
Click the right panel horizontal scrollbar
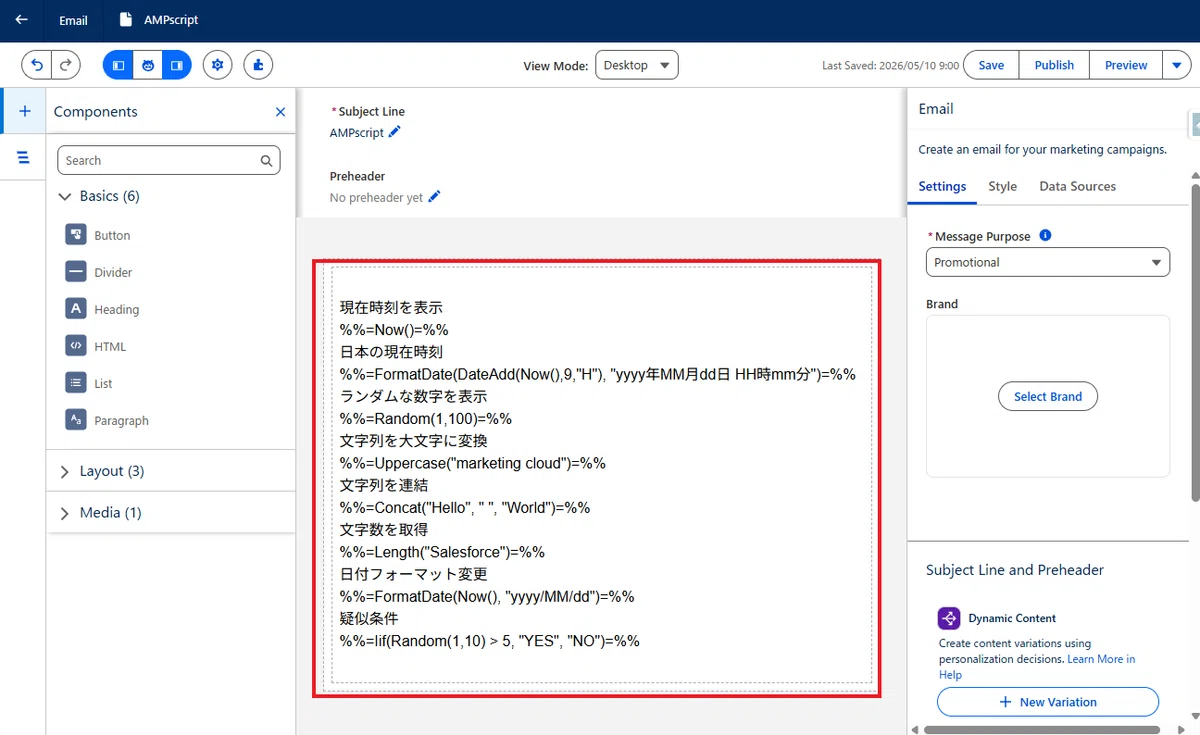click(x=1040, y=729)
